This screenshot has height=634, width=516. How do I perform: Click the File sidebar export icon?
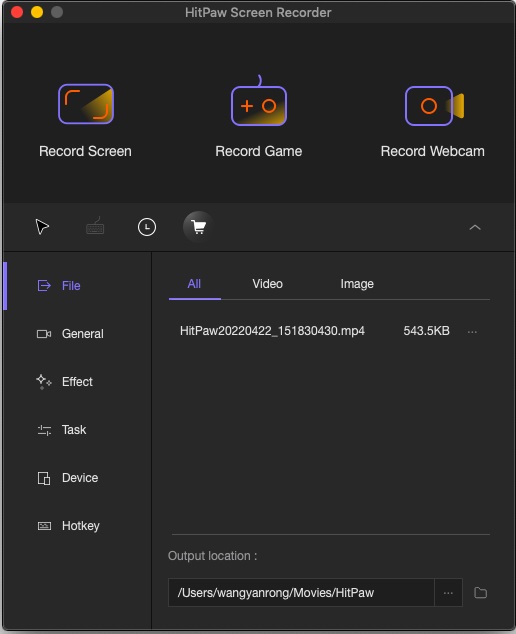pyautogui.click(x=44, y=285)
